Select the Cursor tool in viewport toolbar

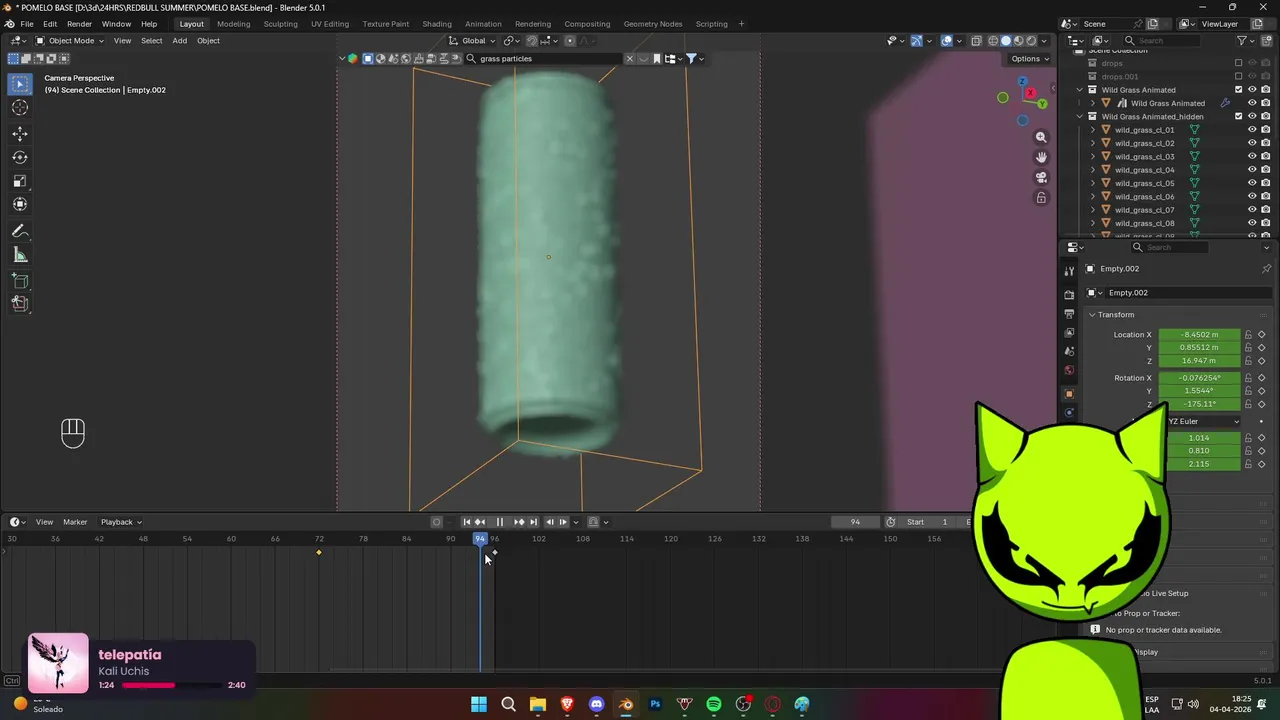[20, 108]
